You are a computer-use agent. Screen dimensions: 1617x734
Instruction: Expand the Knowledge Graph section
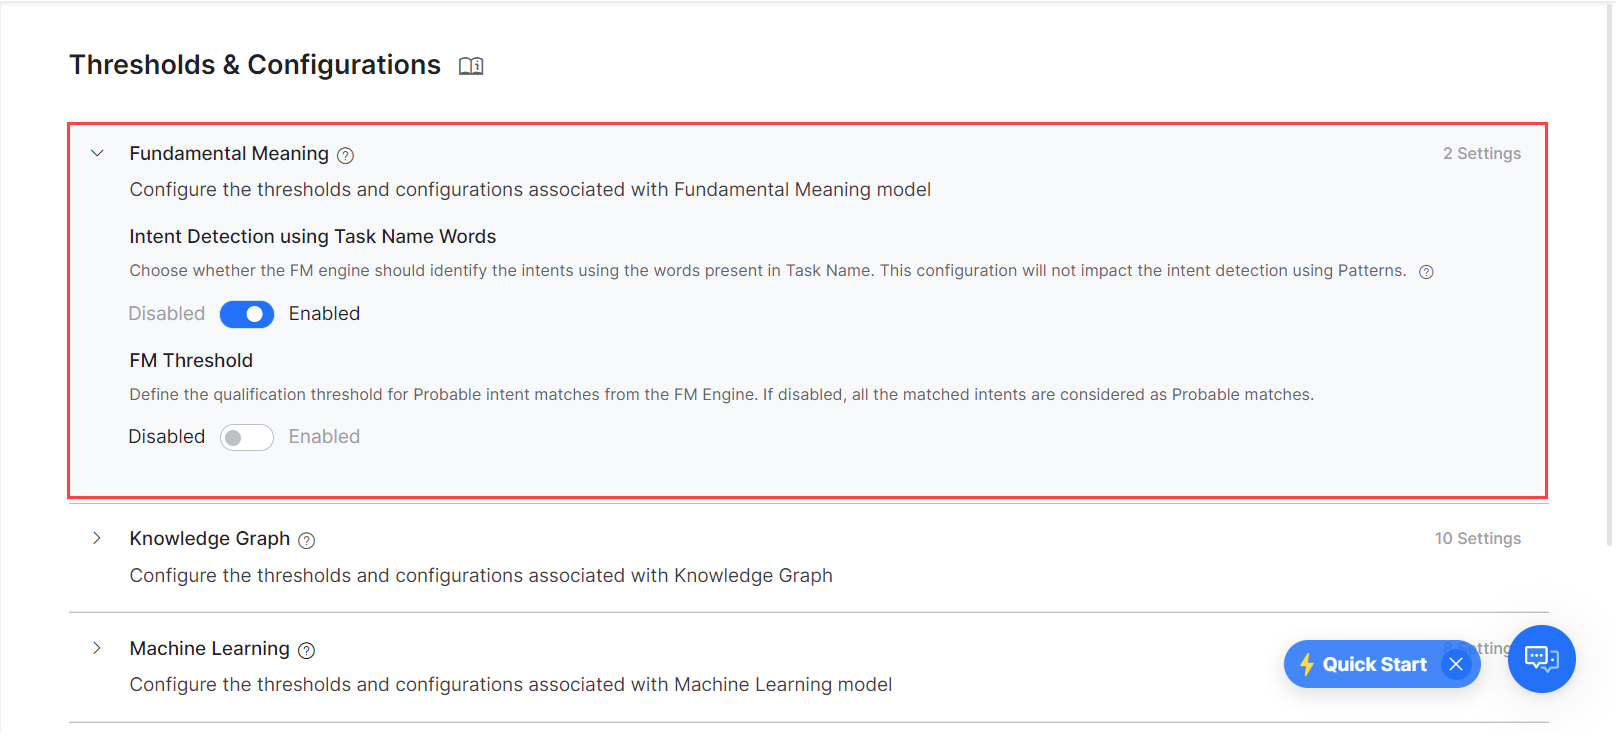tap(97, 538)
